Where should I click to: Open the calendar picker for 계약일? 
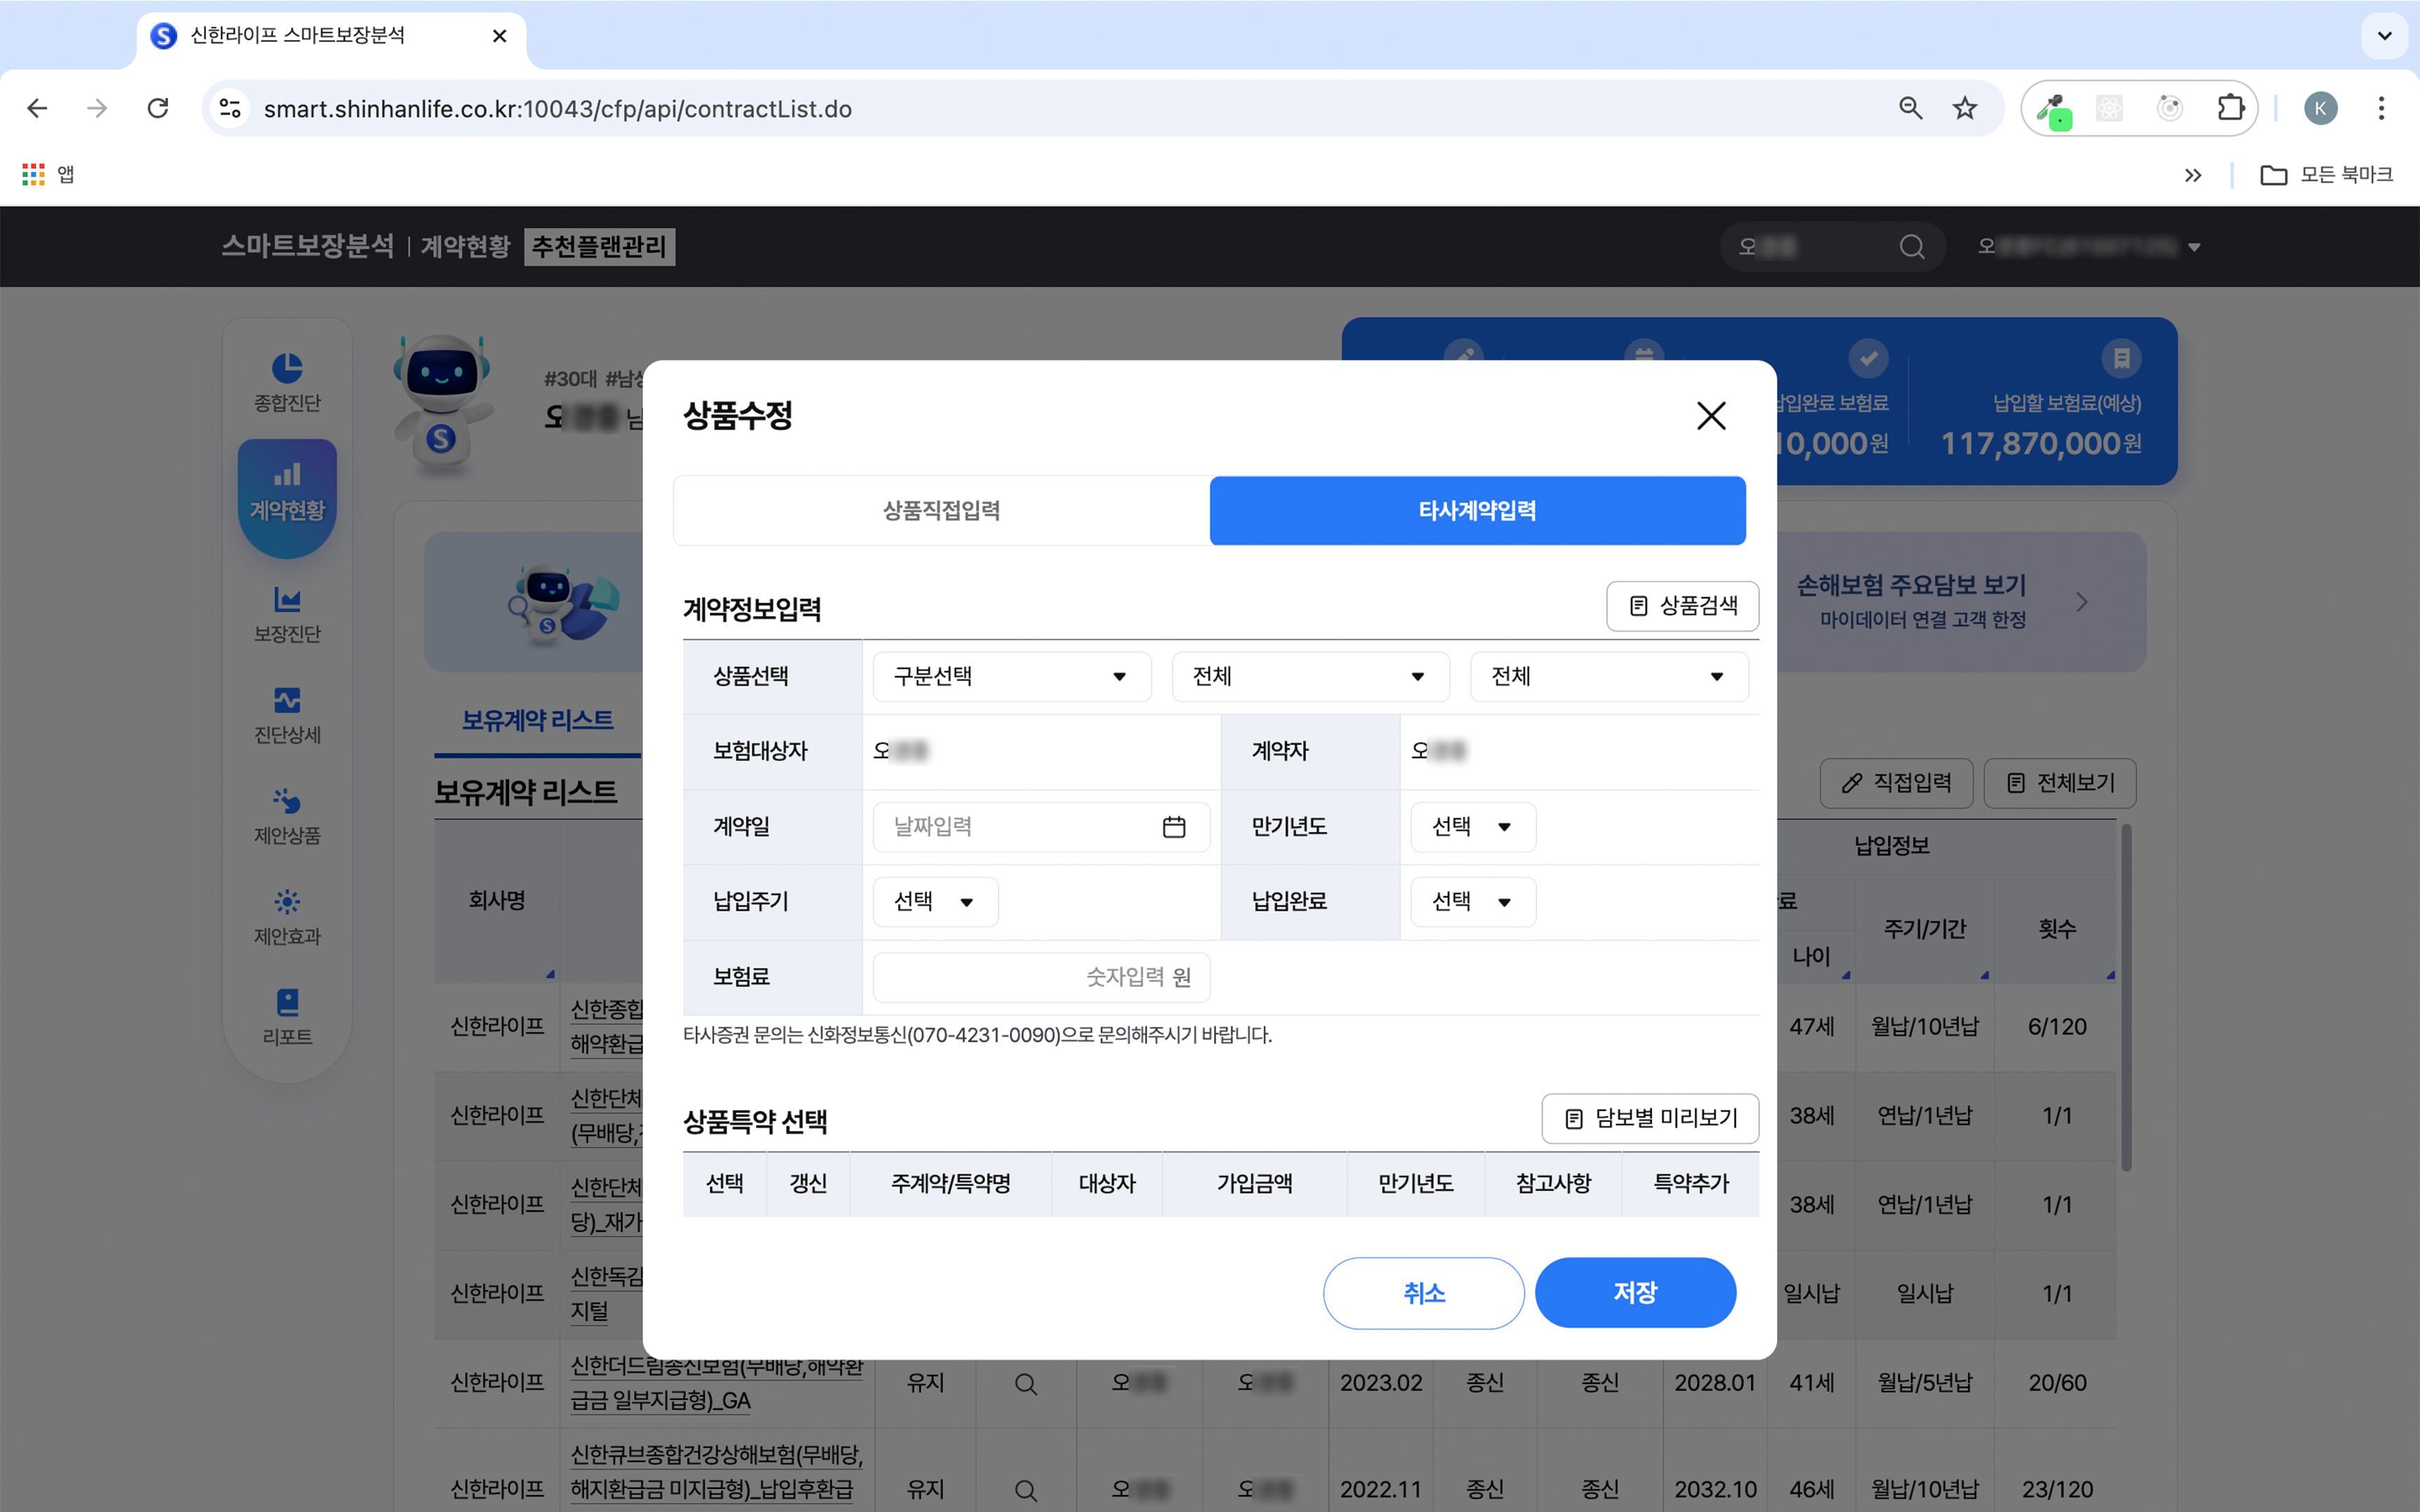pyautogui.click(x=1174, y=826)
